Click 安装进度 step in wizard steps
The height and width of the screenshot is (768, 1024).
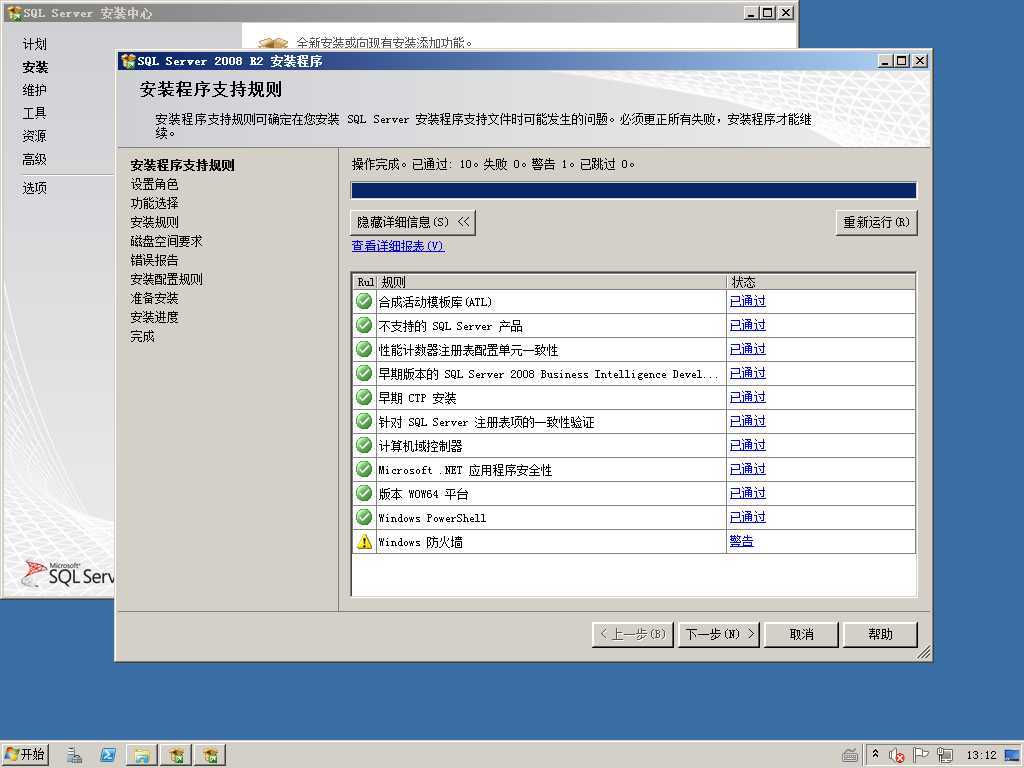[154, 317]
